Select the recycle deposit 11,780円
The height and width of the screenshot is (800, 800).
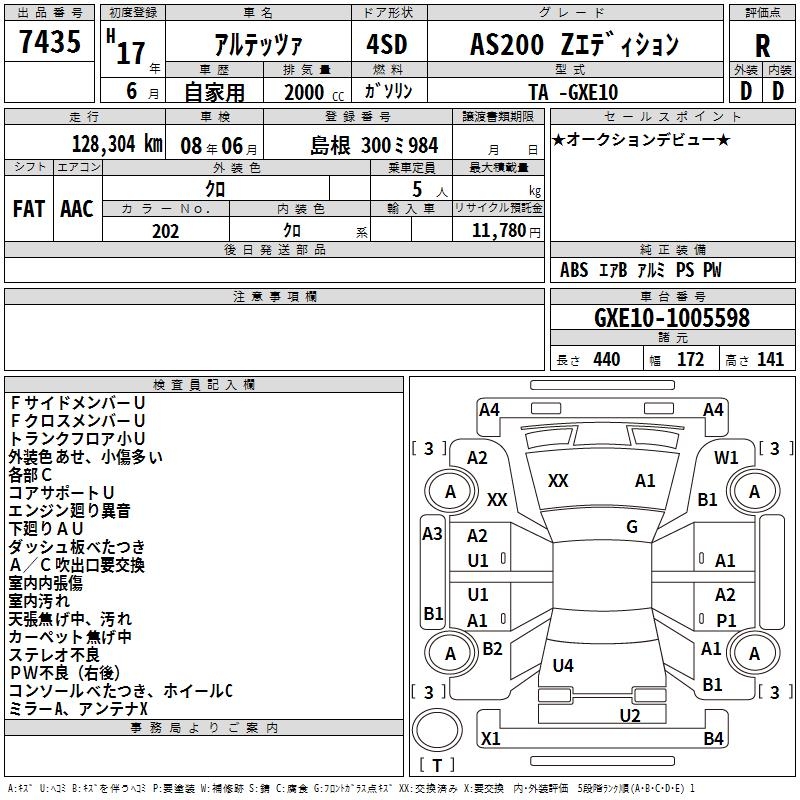tap(506, 231)
